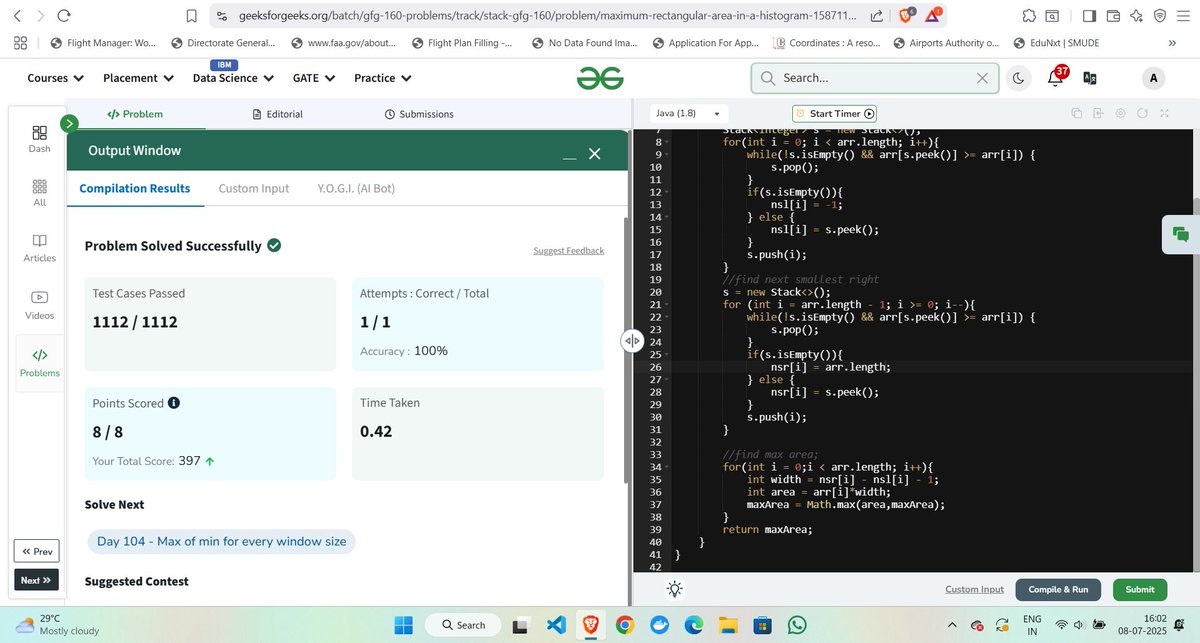Close the Output Window
Image resolution: width=1200 pixels, height=643 pixels.
[594, 153]
